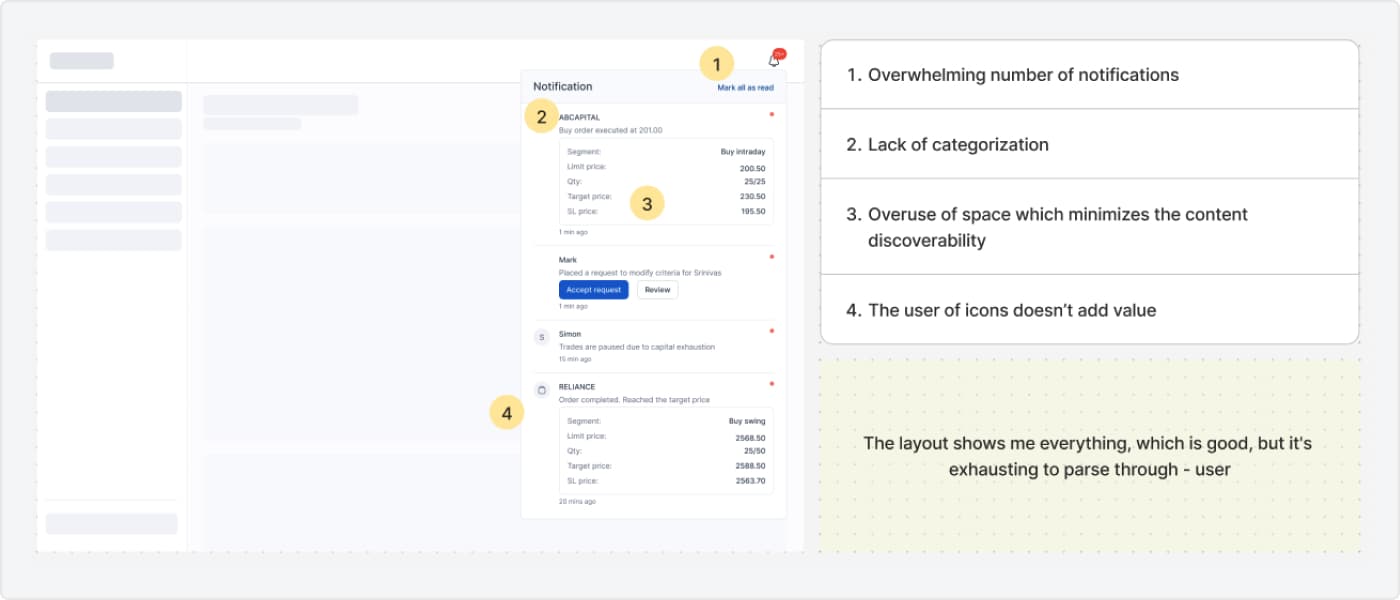The height and width of the screenshot is (600, 1400).
Task: Click the SL price value 195.50
Action: pos(753,211)
